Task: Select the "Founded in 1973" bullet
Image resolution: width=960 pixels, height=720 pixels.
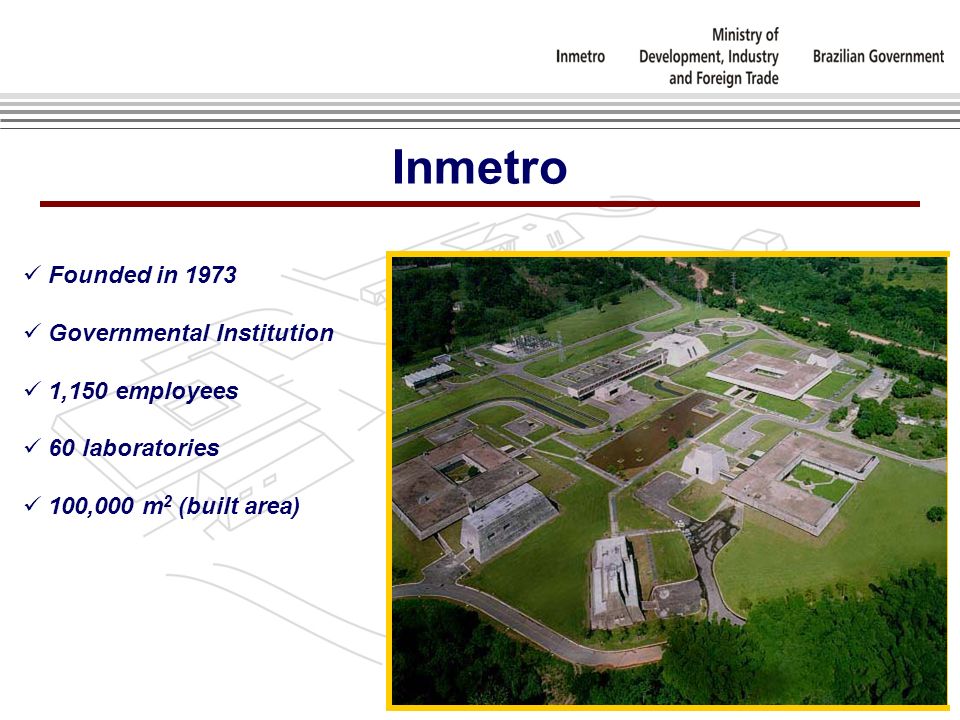Action: point(142,275)
